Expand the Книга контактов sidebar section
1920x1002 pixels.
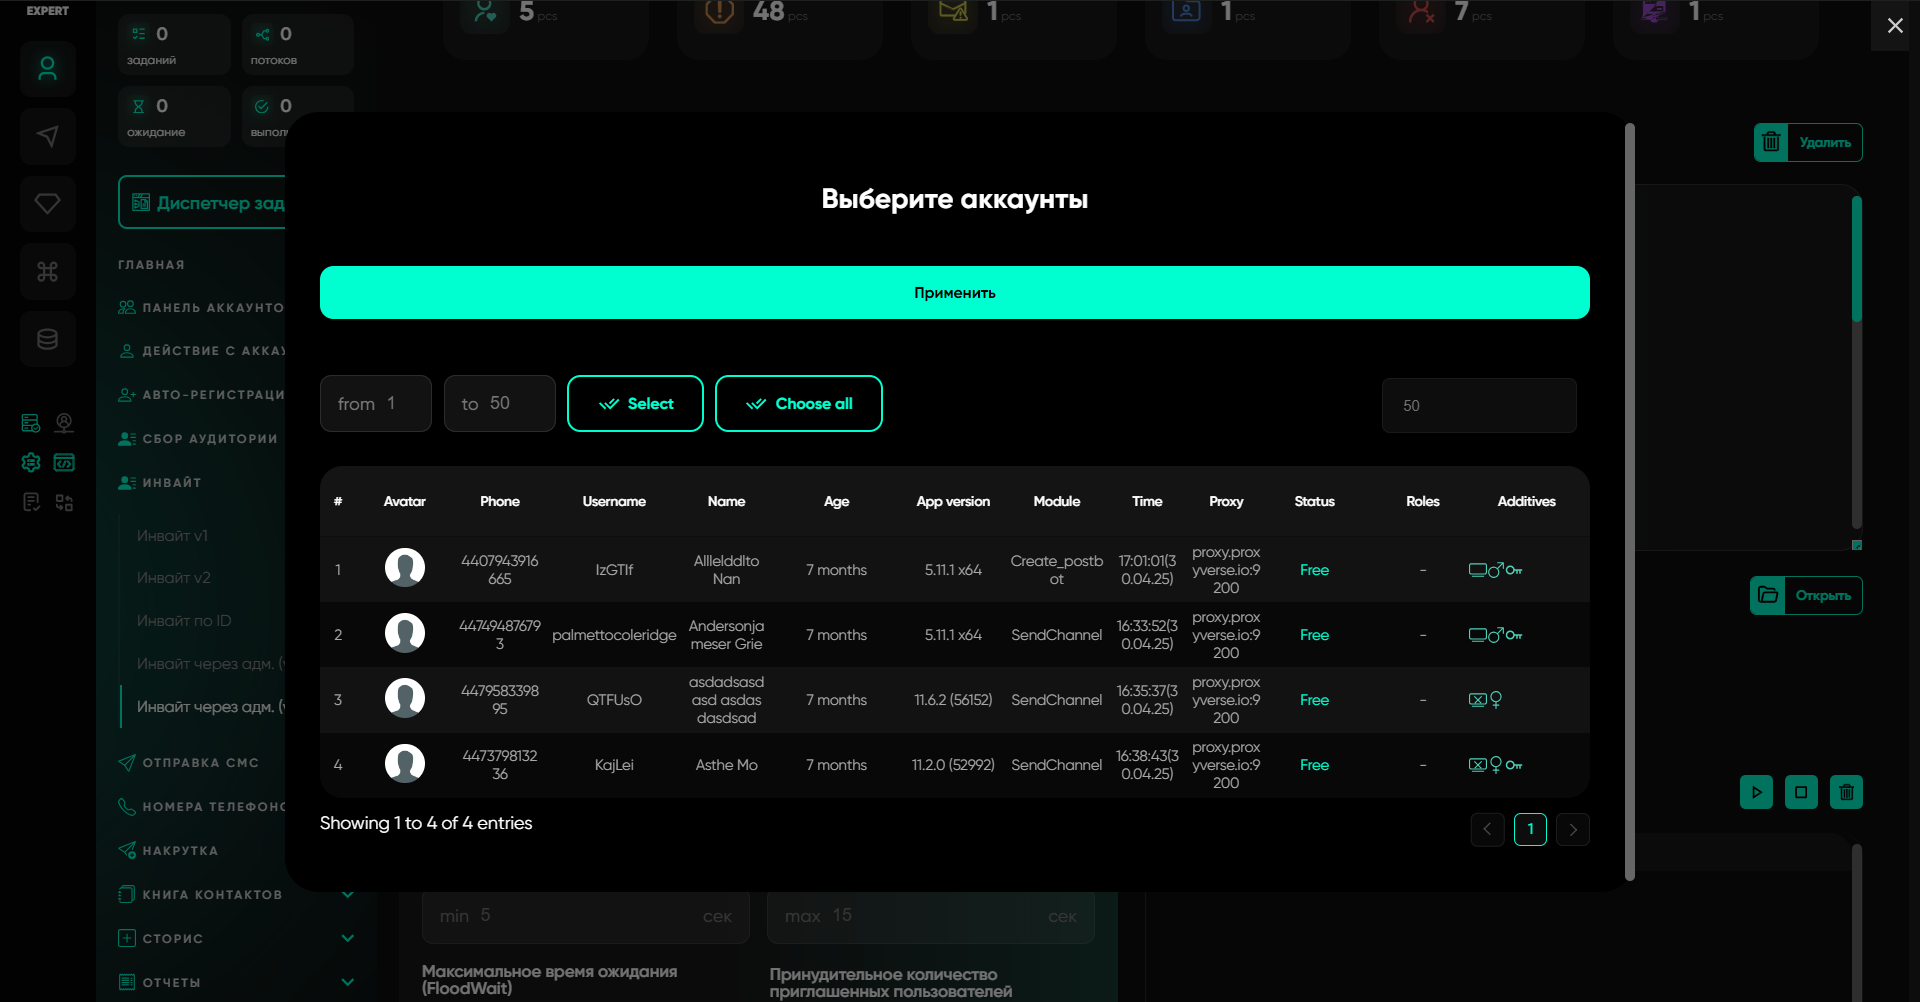point(347,894)
